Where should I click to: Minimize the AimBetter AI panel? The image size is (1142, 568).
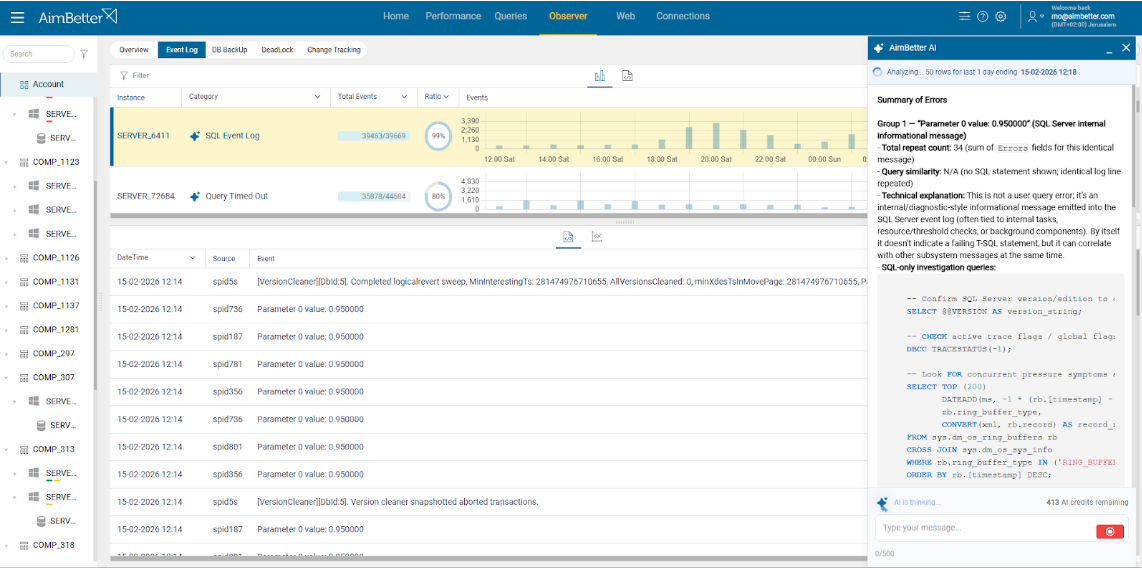[1109, 49]
